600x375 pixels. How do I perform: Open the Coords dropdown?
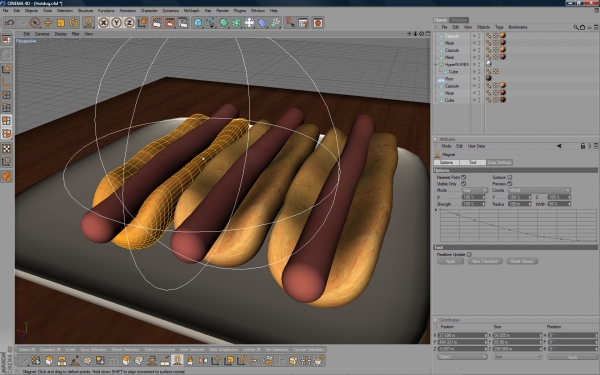tap(539, 191)
